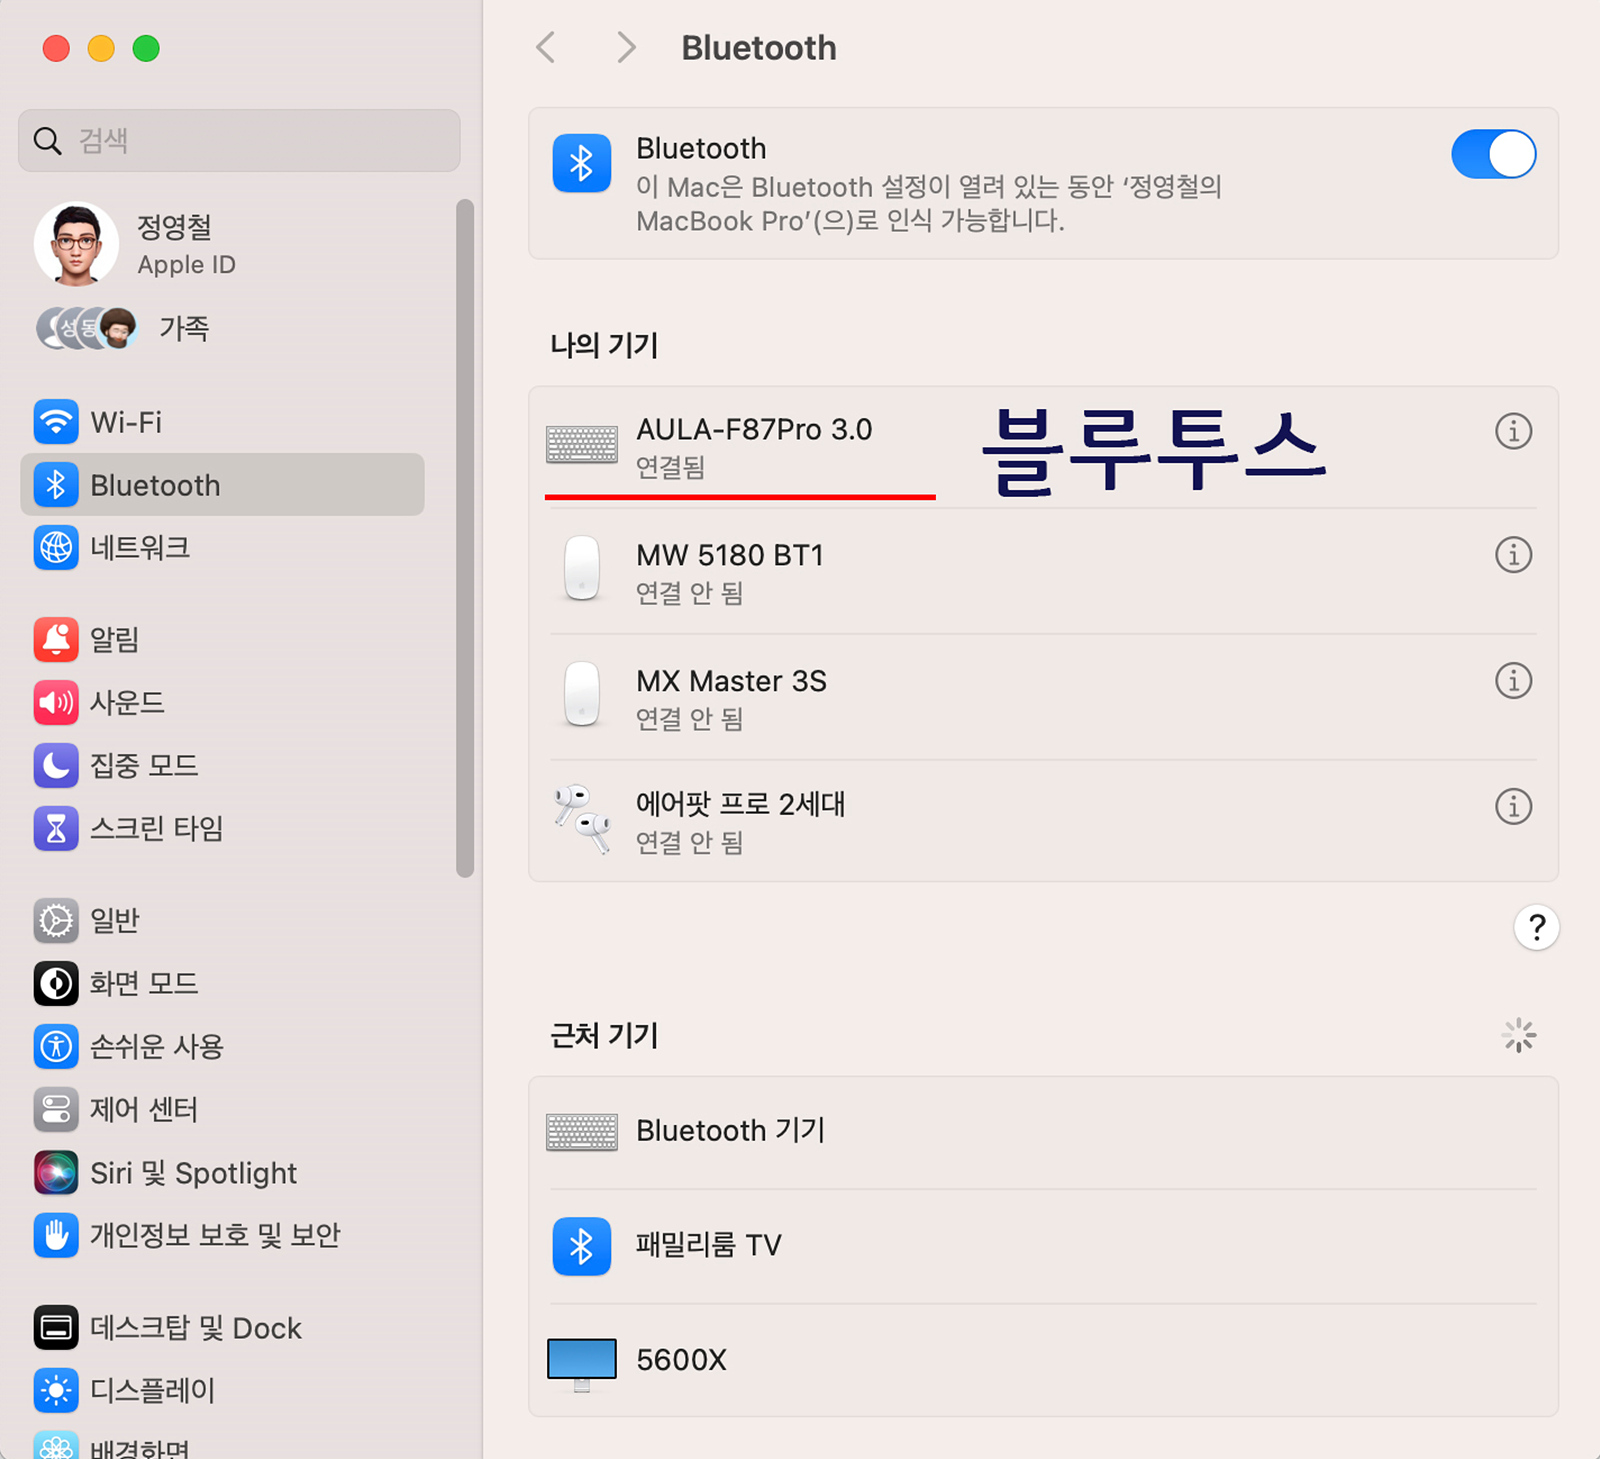The width and height of the screenshot is (1600, 1459).
Task: Turn off the Bluetooth switch
Action: (1493, 154)
